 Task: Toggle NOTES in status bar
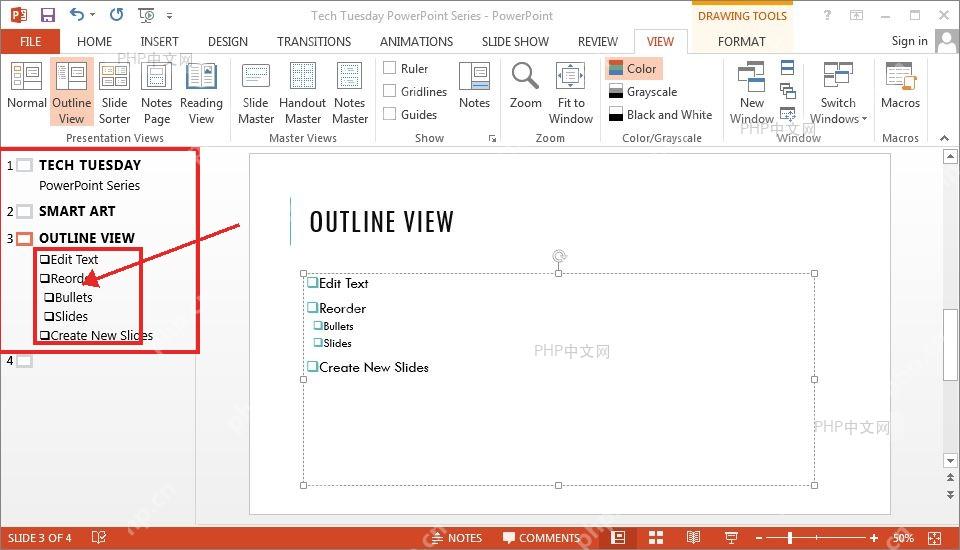[x=457, y=538]
